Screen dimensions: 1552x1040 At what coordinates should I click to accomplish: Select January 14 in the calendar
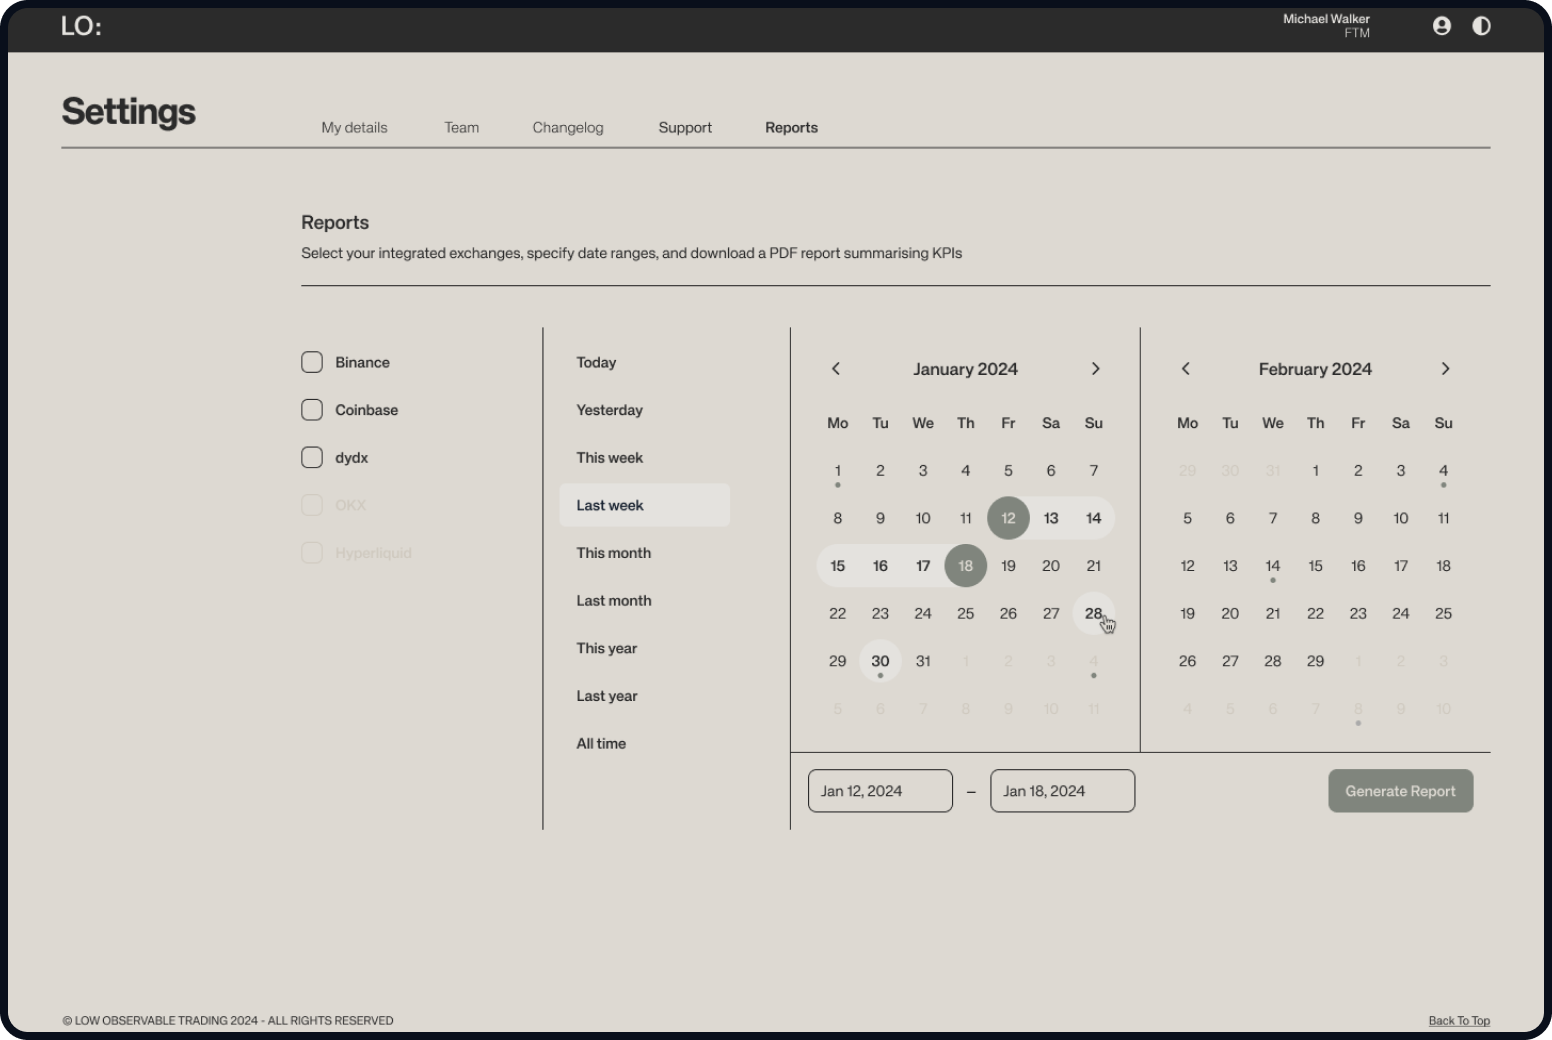(1094, 518)
